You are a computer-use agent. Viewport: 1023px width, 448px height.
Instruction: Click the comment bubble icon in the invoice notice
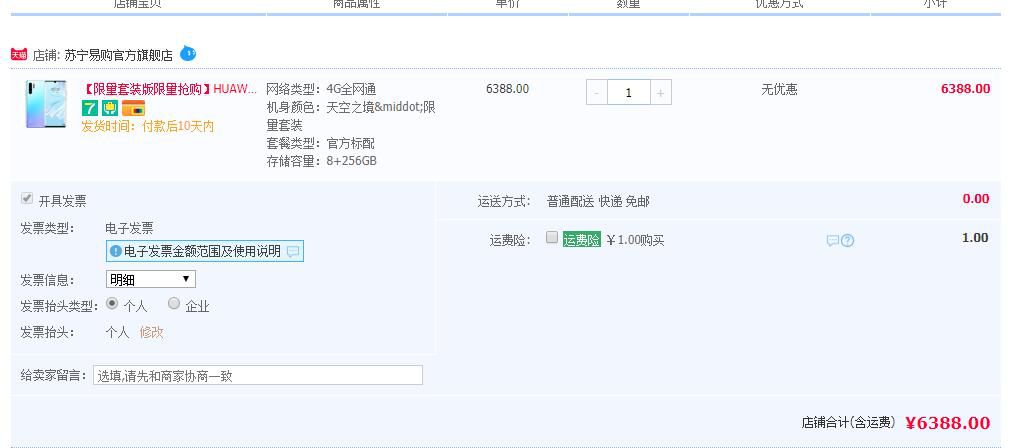293,252
